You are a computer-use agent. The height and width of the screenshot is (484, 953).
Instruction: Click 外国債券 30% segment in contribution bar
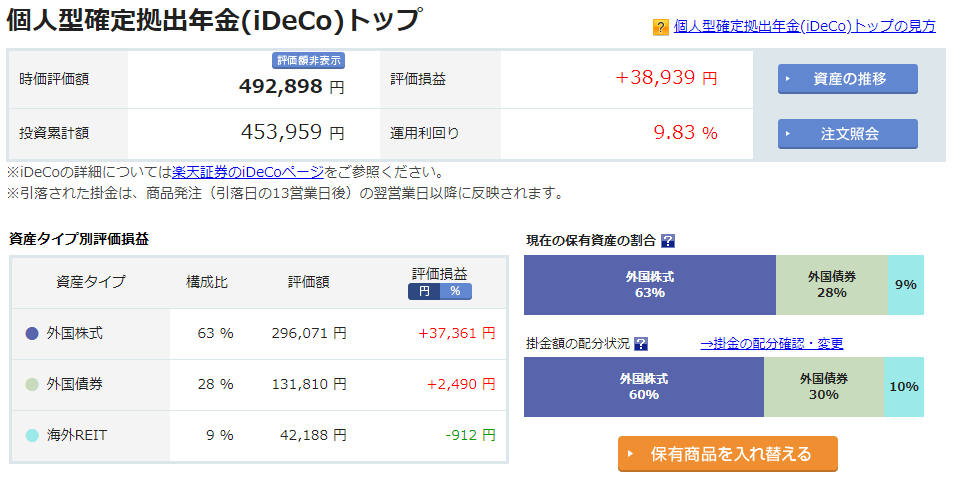pos(823,387)
